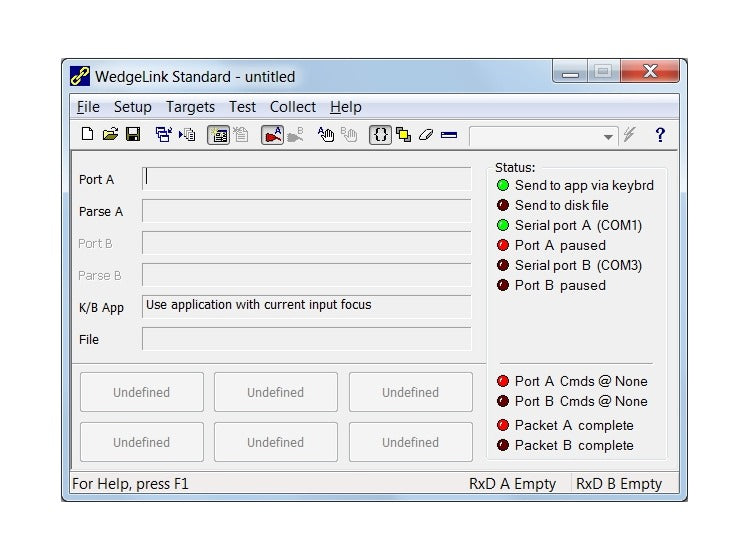Toggle the Send to disk file indicator
The height and width of the screenshot is (558, 744).
coord(503,205)
